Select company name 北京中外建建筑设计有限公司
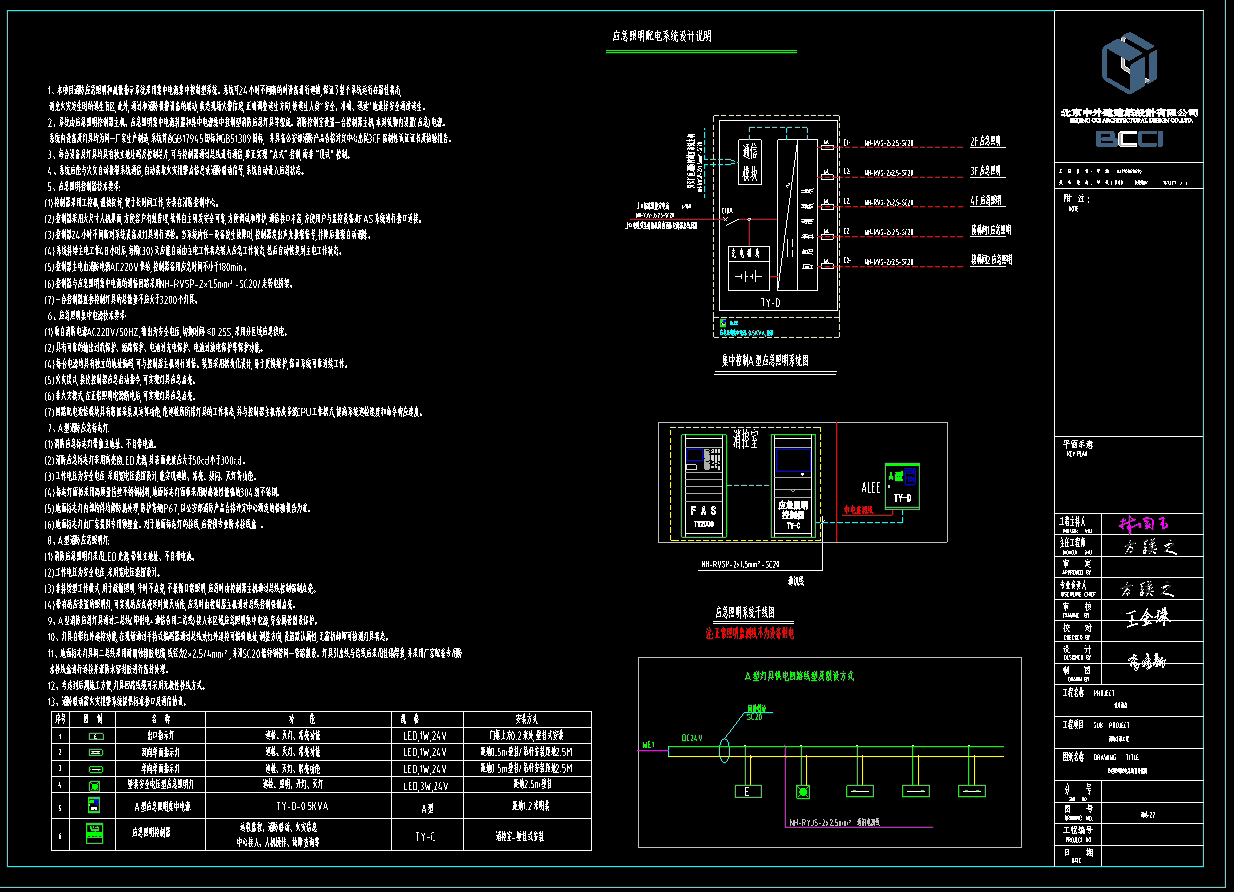The image size is (1234, 892). point(1129,114)
